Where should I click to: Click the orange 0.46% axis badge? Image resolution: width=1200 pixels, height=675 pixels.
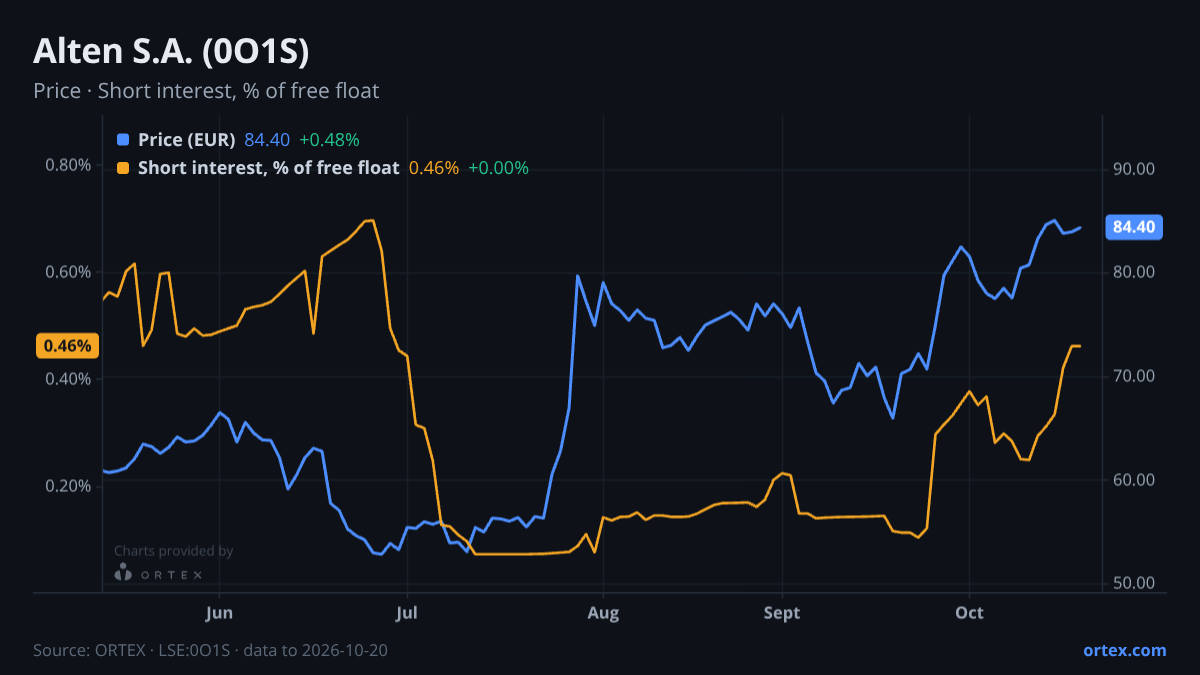pyautogui.click(x=68, y=346)
